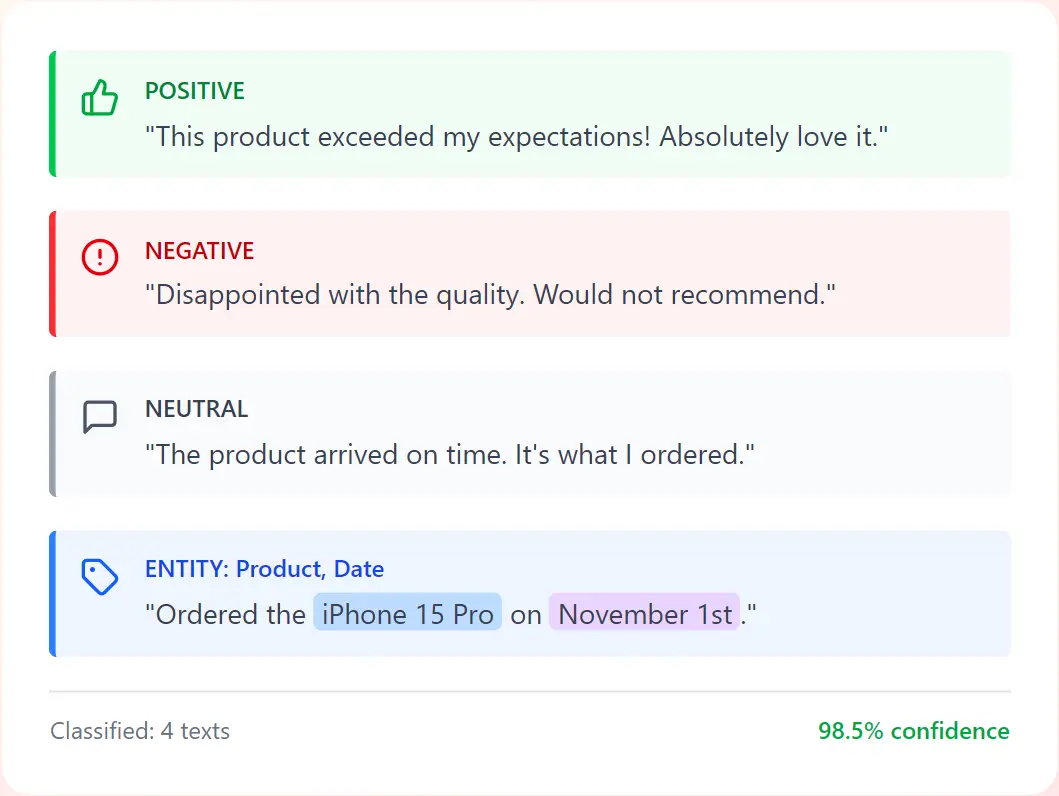Click the ENTITY: Product, Date heading
This screenshot has height=796, width=1059.
tap(265, 569)
